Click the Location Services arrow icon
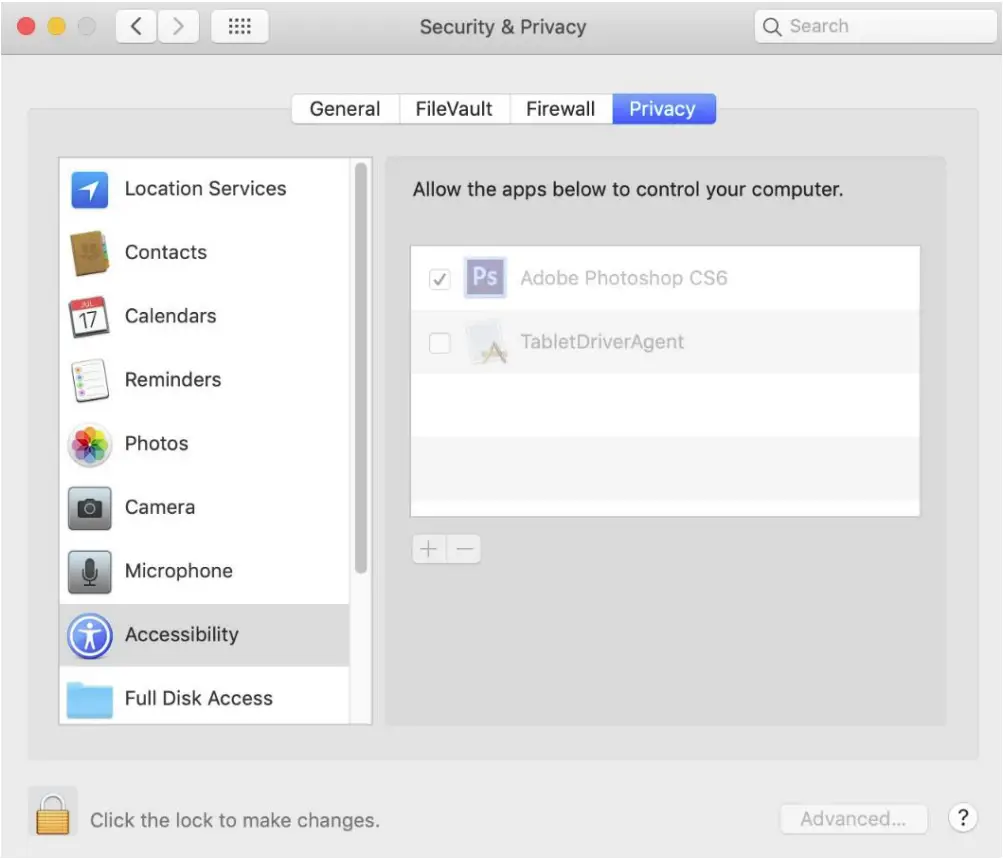This screenshot has height=860, width=1003. click(90, 189)
